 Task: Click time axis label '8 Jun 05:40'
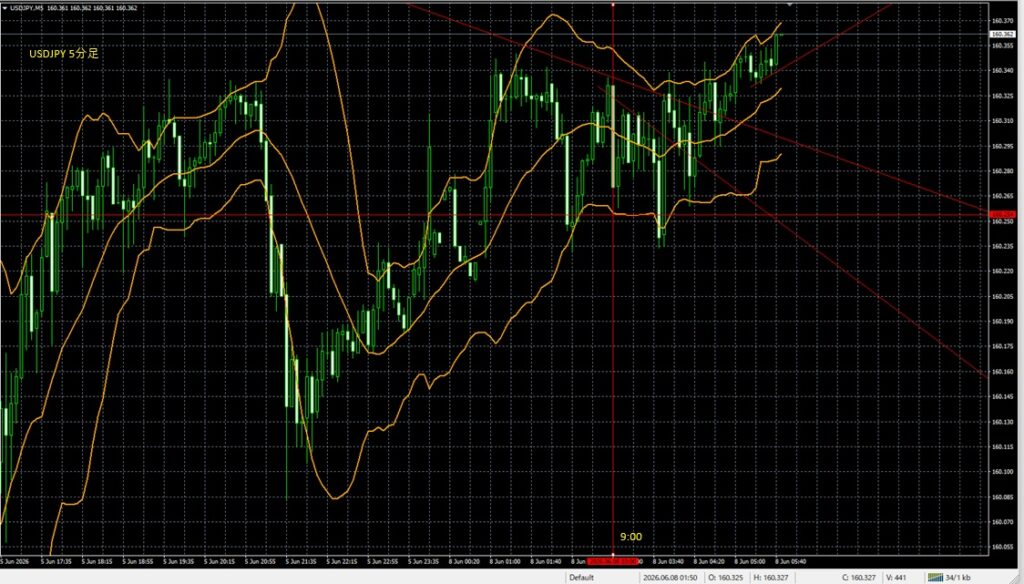[x=791, y=561]
